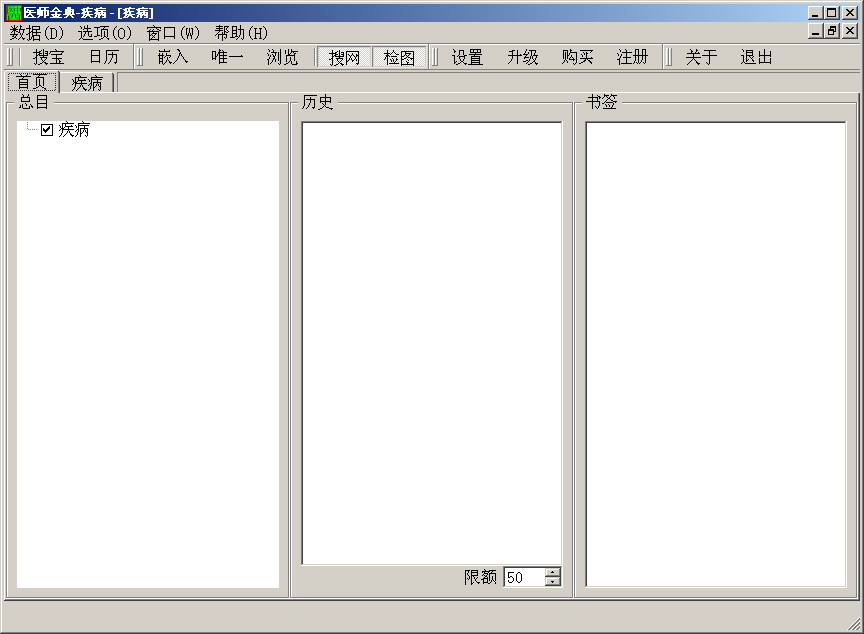Open the 窗口(W) menu
Screen dimensions: 864x634
coord(173,33)
